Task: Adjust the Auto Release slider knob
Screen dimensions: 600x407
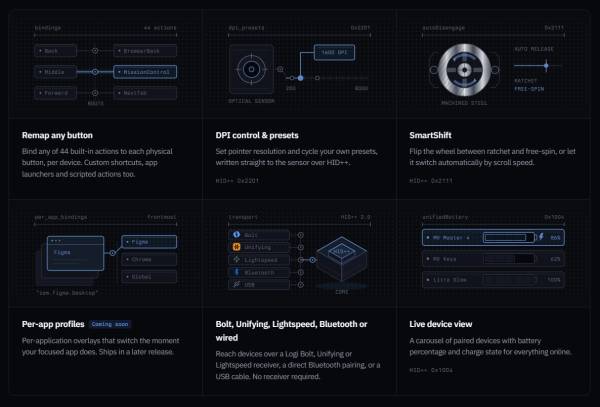Action: (x=546, y=66)
